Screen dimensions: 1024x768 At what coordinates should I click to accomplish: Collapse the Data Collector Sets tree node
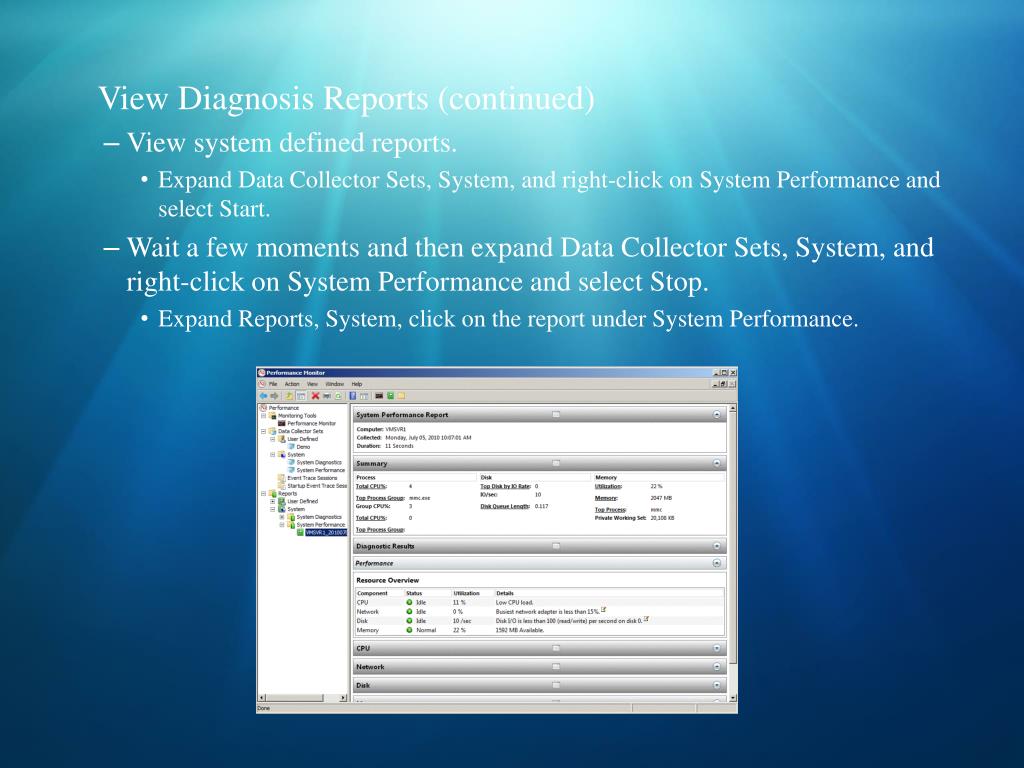[x=263, y=431]
